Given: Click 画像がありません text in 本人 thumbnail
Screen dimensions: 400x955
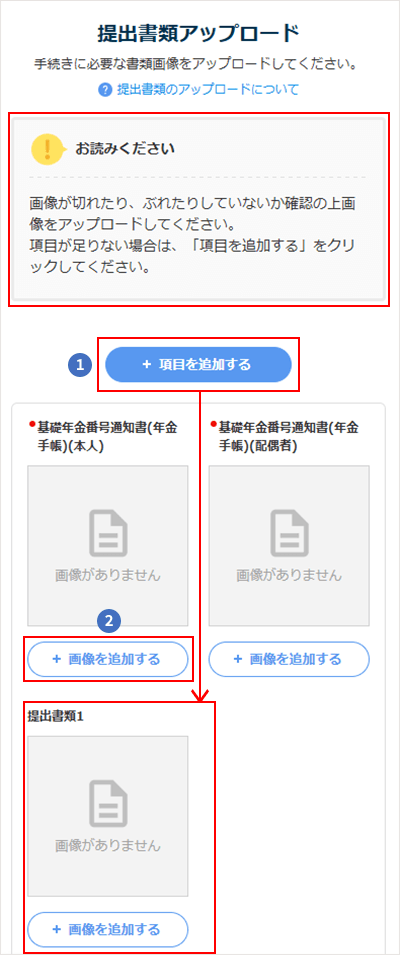Looking at the screenshot, I should 108,575.
